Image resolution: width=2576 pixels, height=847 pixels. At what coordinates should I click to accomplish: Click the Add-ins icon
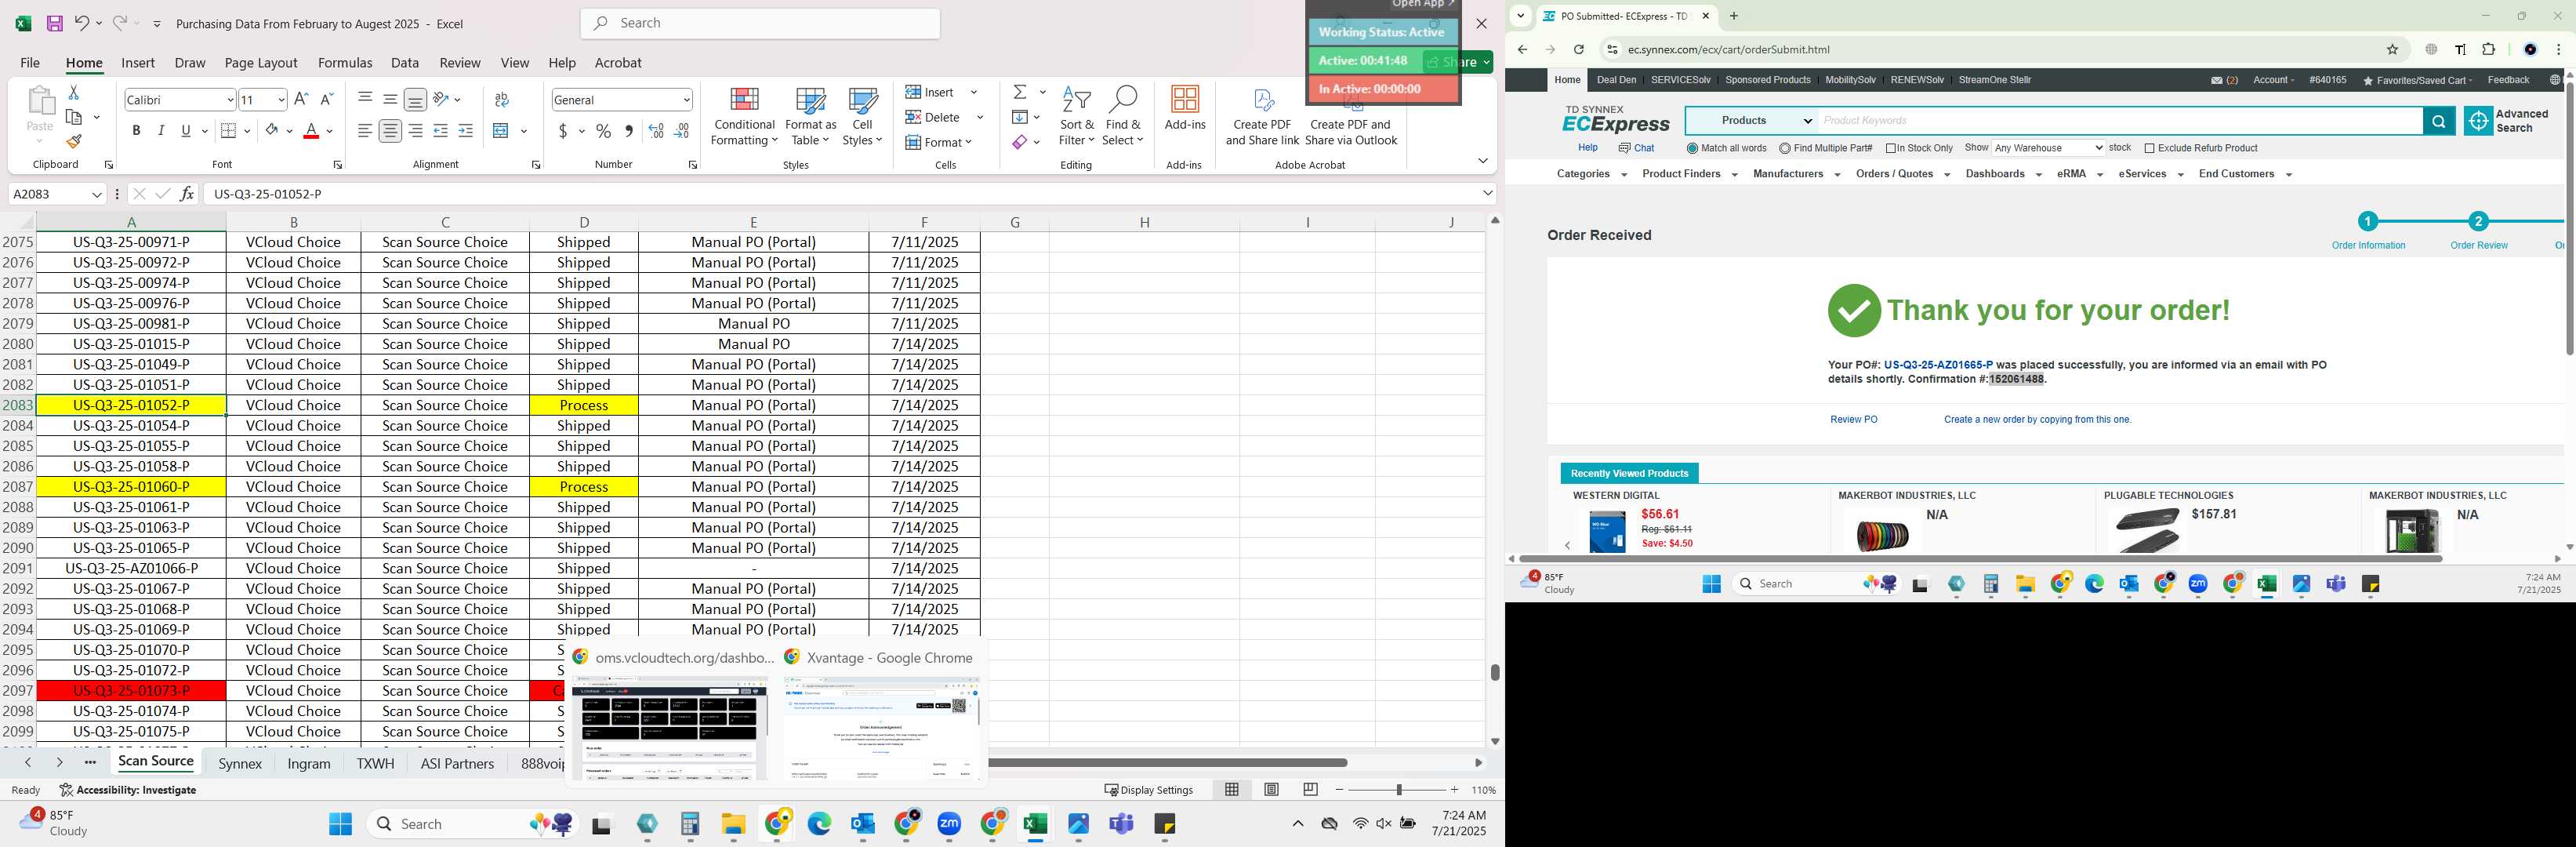pos(1185,109)
